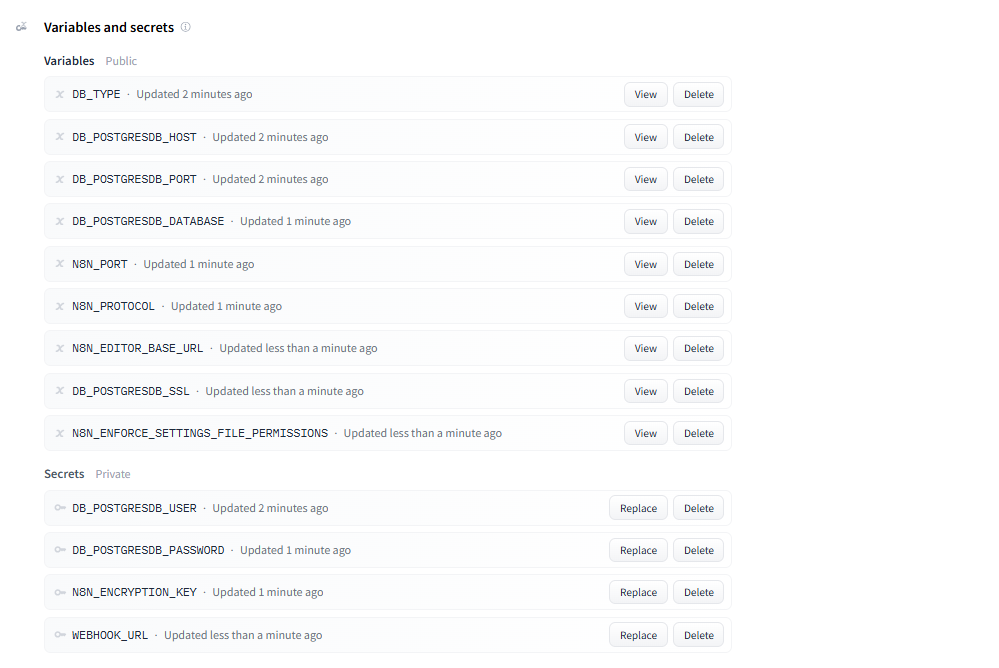Click the variable icon beside DB_POSTGRESDB_HOST
The height and width of the screenshot is (668, 999).
pyautogui.click(x=59, y=137)
